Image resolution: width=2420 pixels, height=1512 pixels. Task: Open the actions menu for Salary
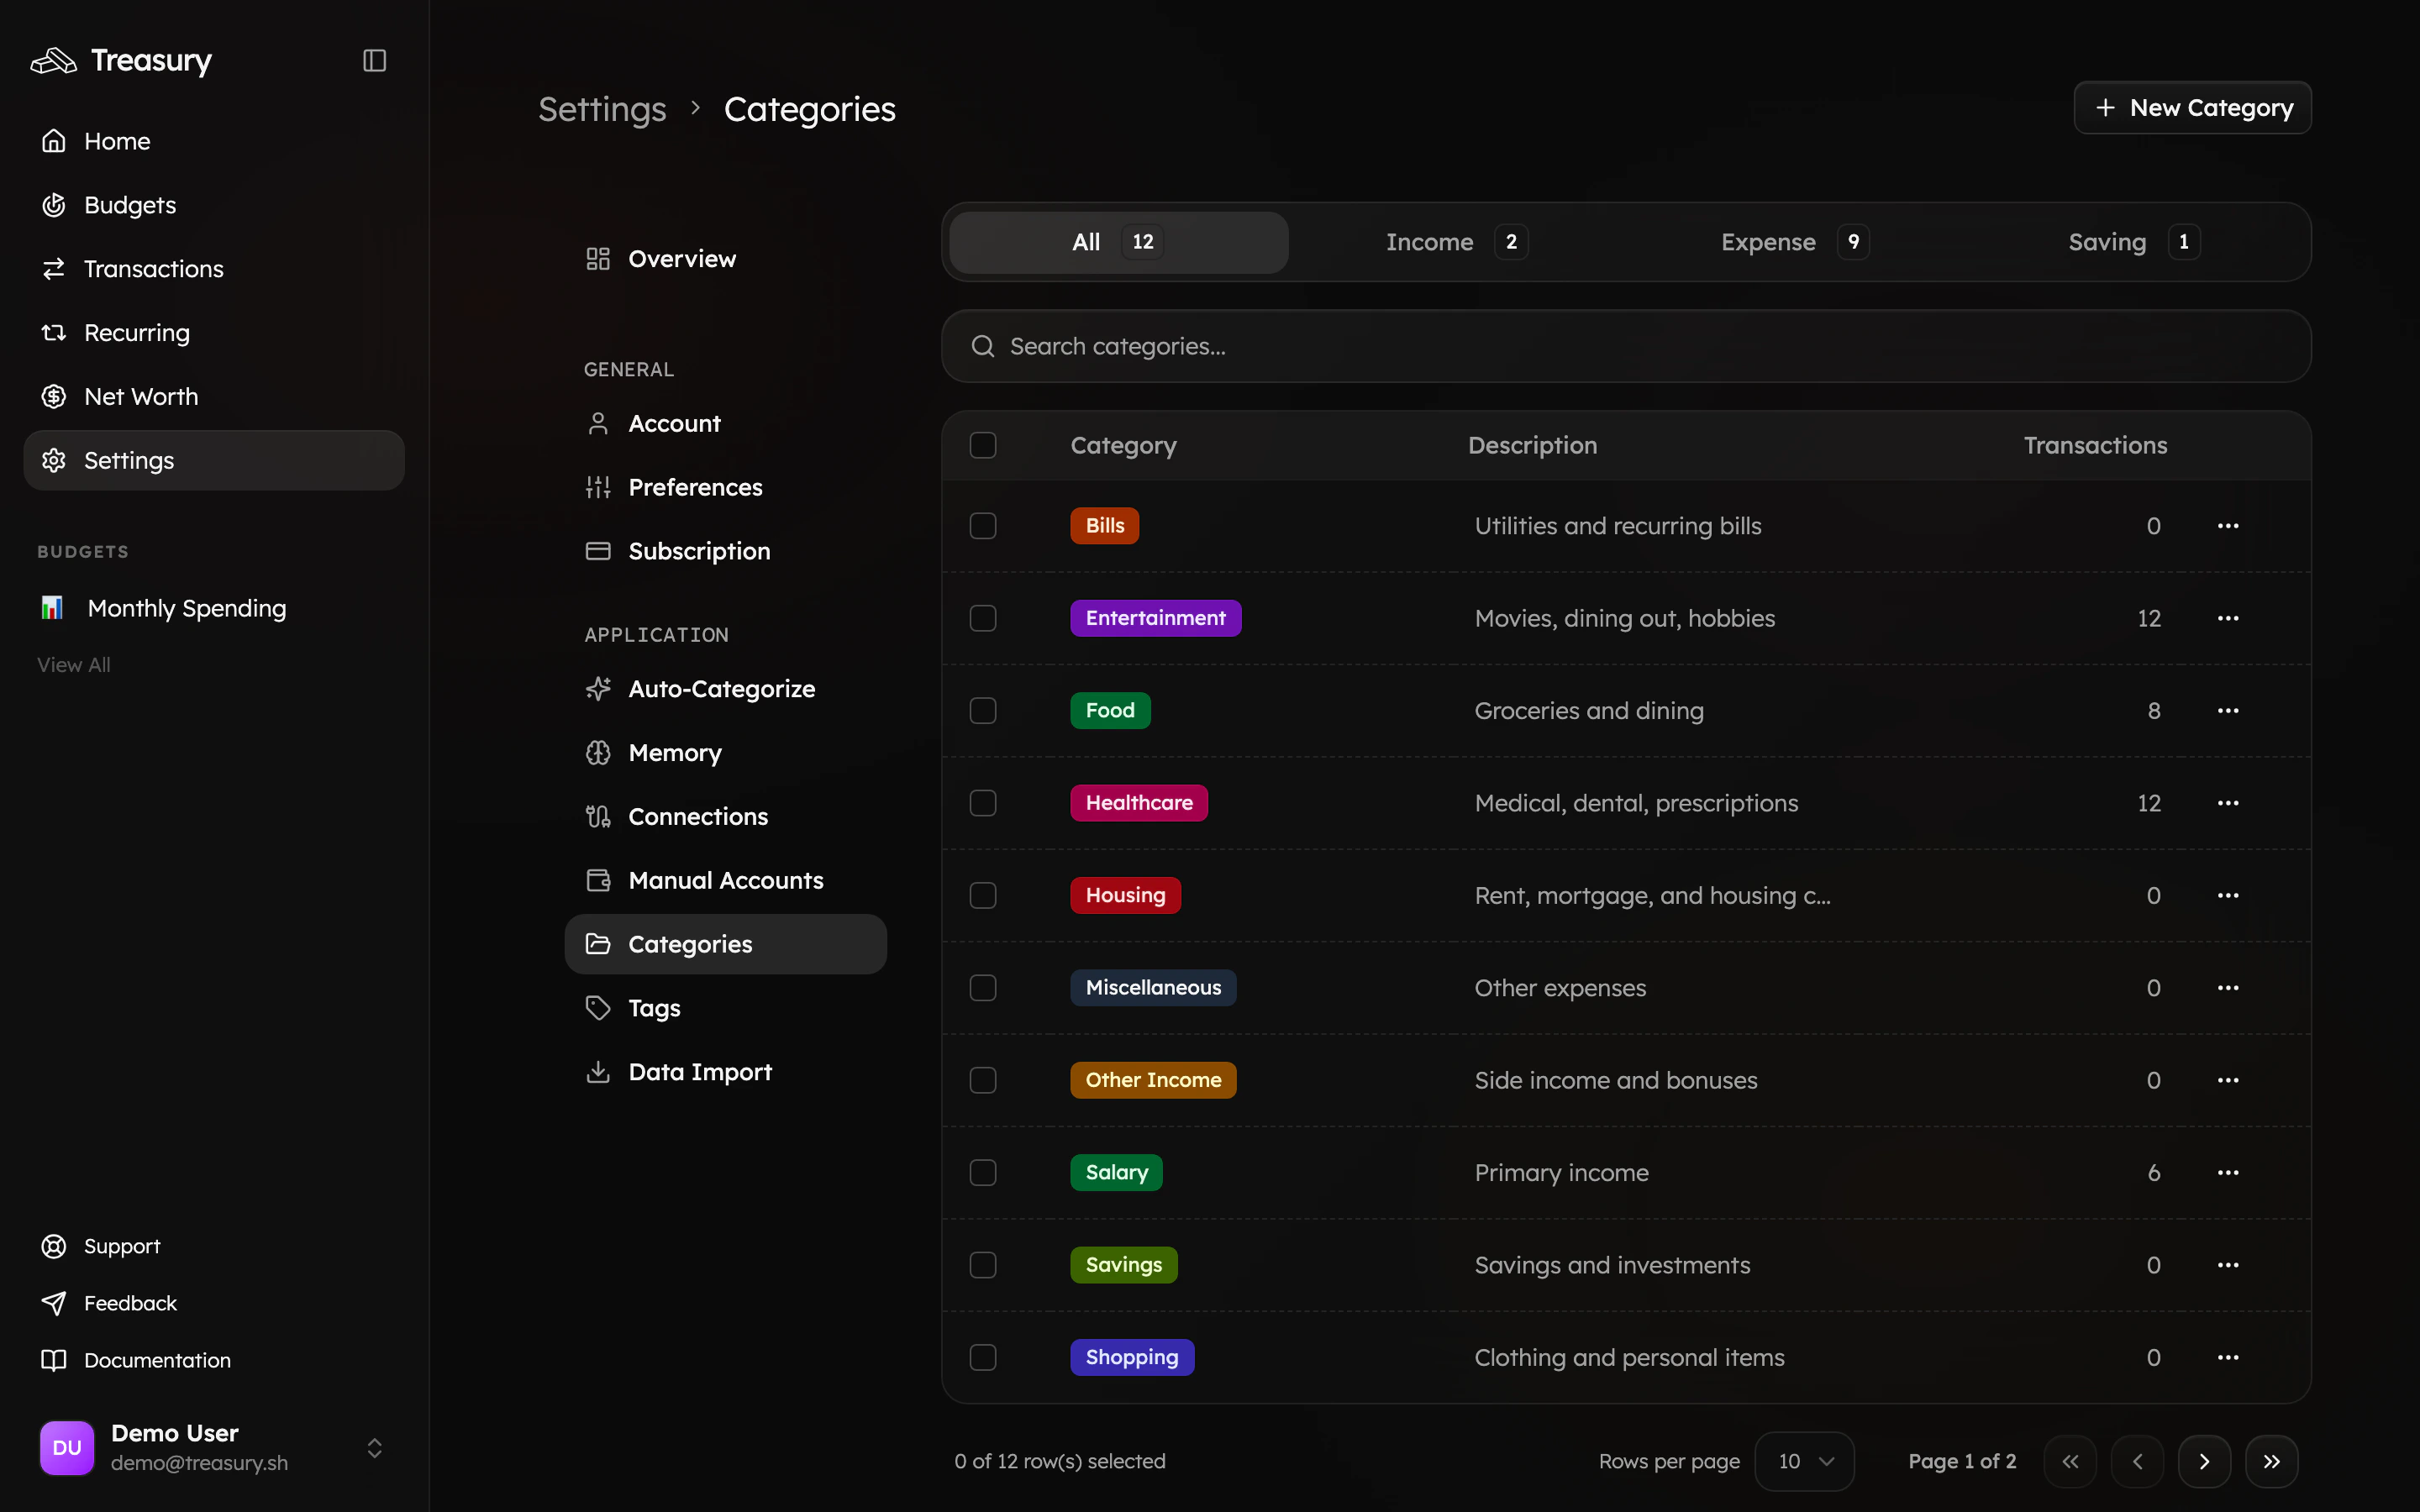[x=2228, y=1172]
